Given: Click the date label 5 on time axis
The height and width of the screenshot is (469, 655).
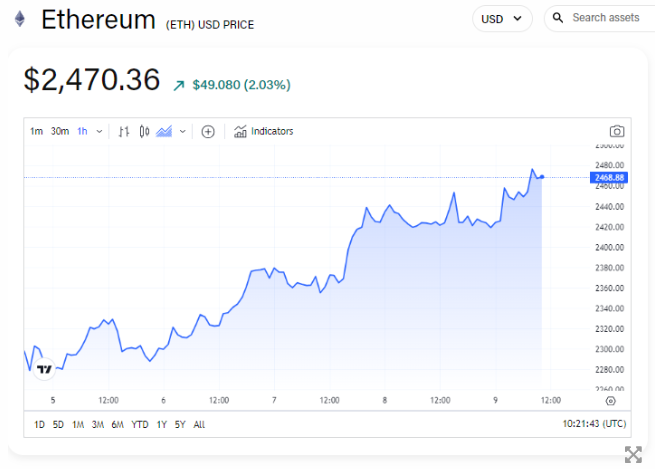Looking at the screenshot, I should [53, 400].
